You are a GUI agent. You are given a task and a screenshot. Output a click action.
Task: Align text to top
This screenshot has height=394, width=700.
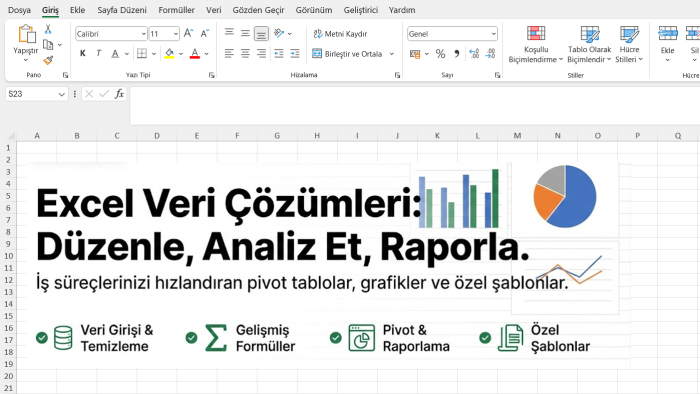click(x=229, y=33)
